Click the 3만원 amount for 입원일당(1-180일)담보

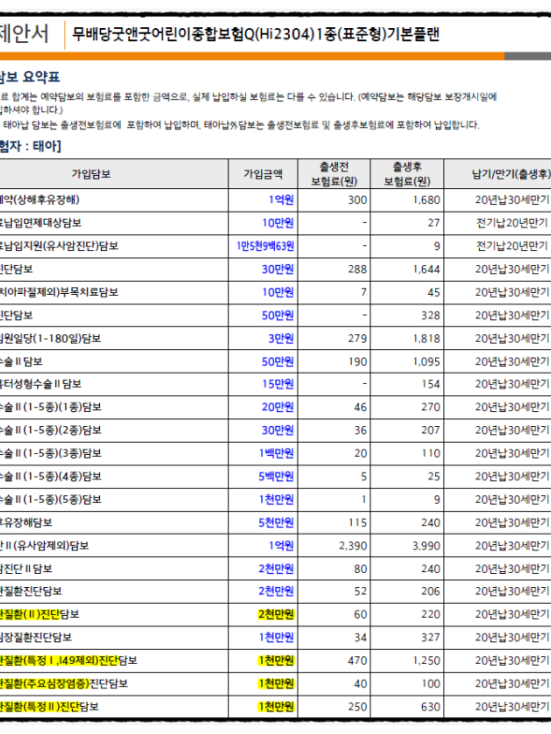(x=281, y=338)
